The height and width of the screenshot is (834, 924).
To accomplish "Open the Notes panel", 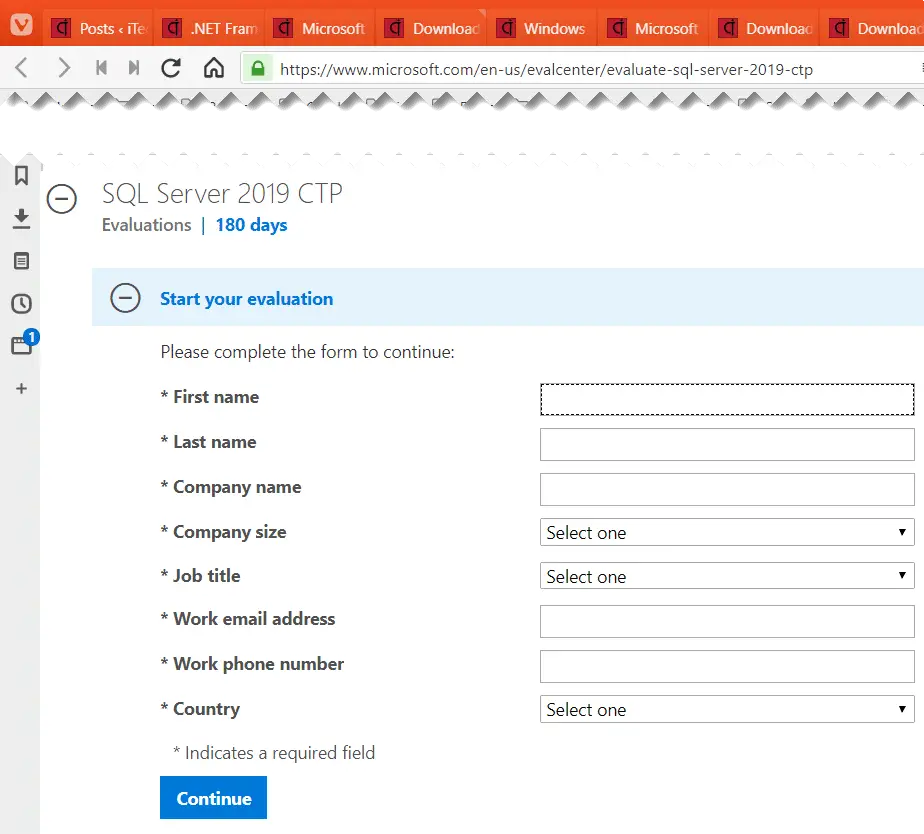I will pyautogui.click(x=21, y=260).
